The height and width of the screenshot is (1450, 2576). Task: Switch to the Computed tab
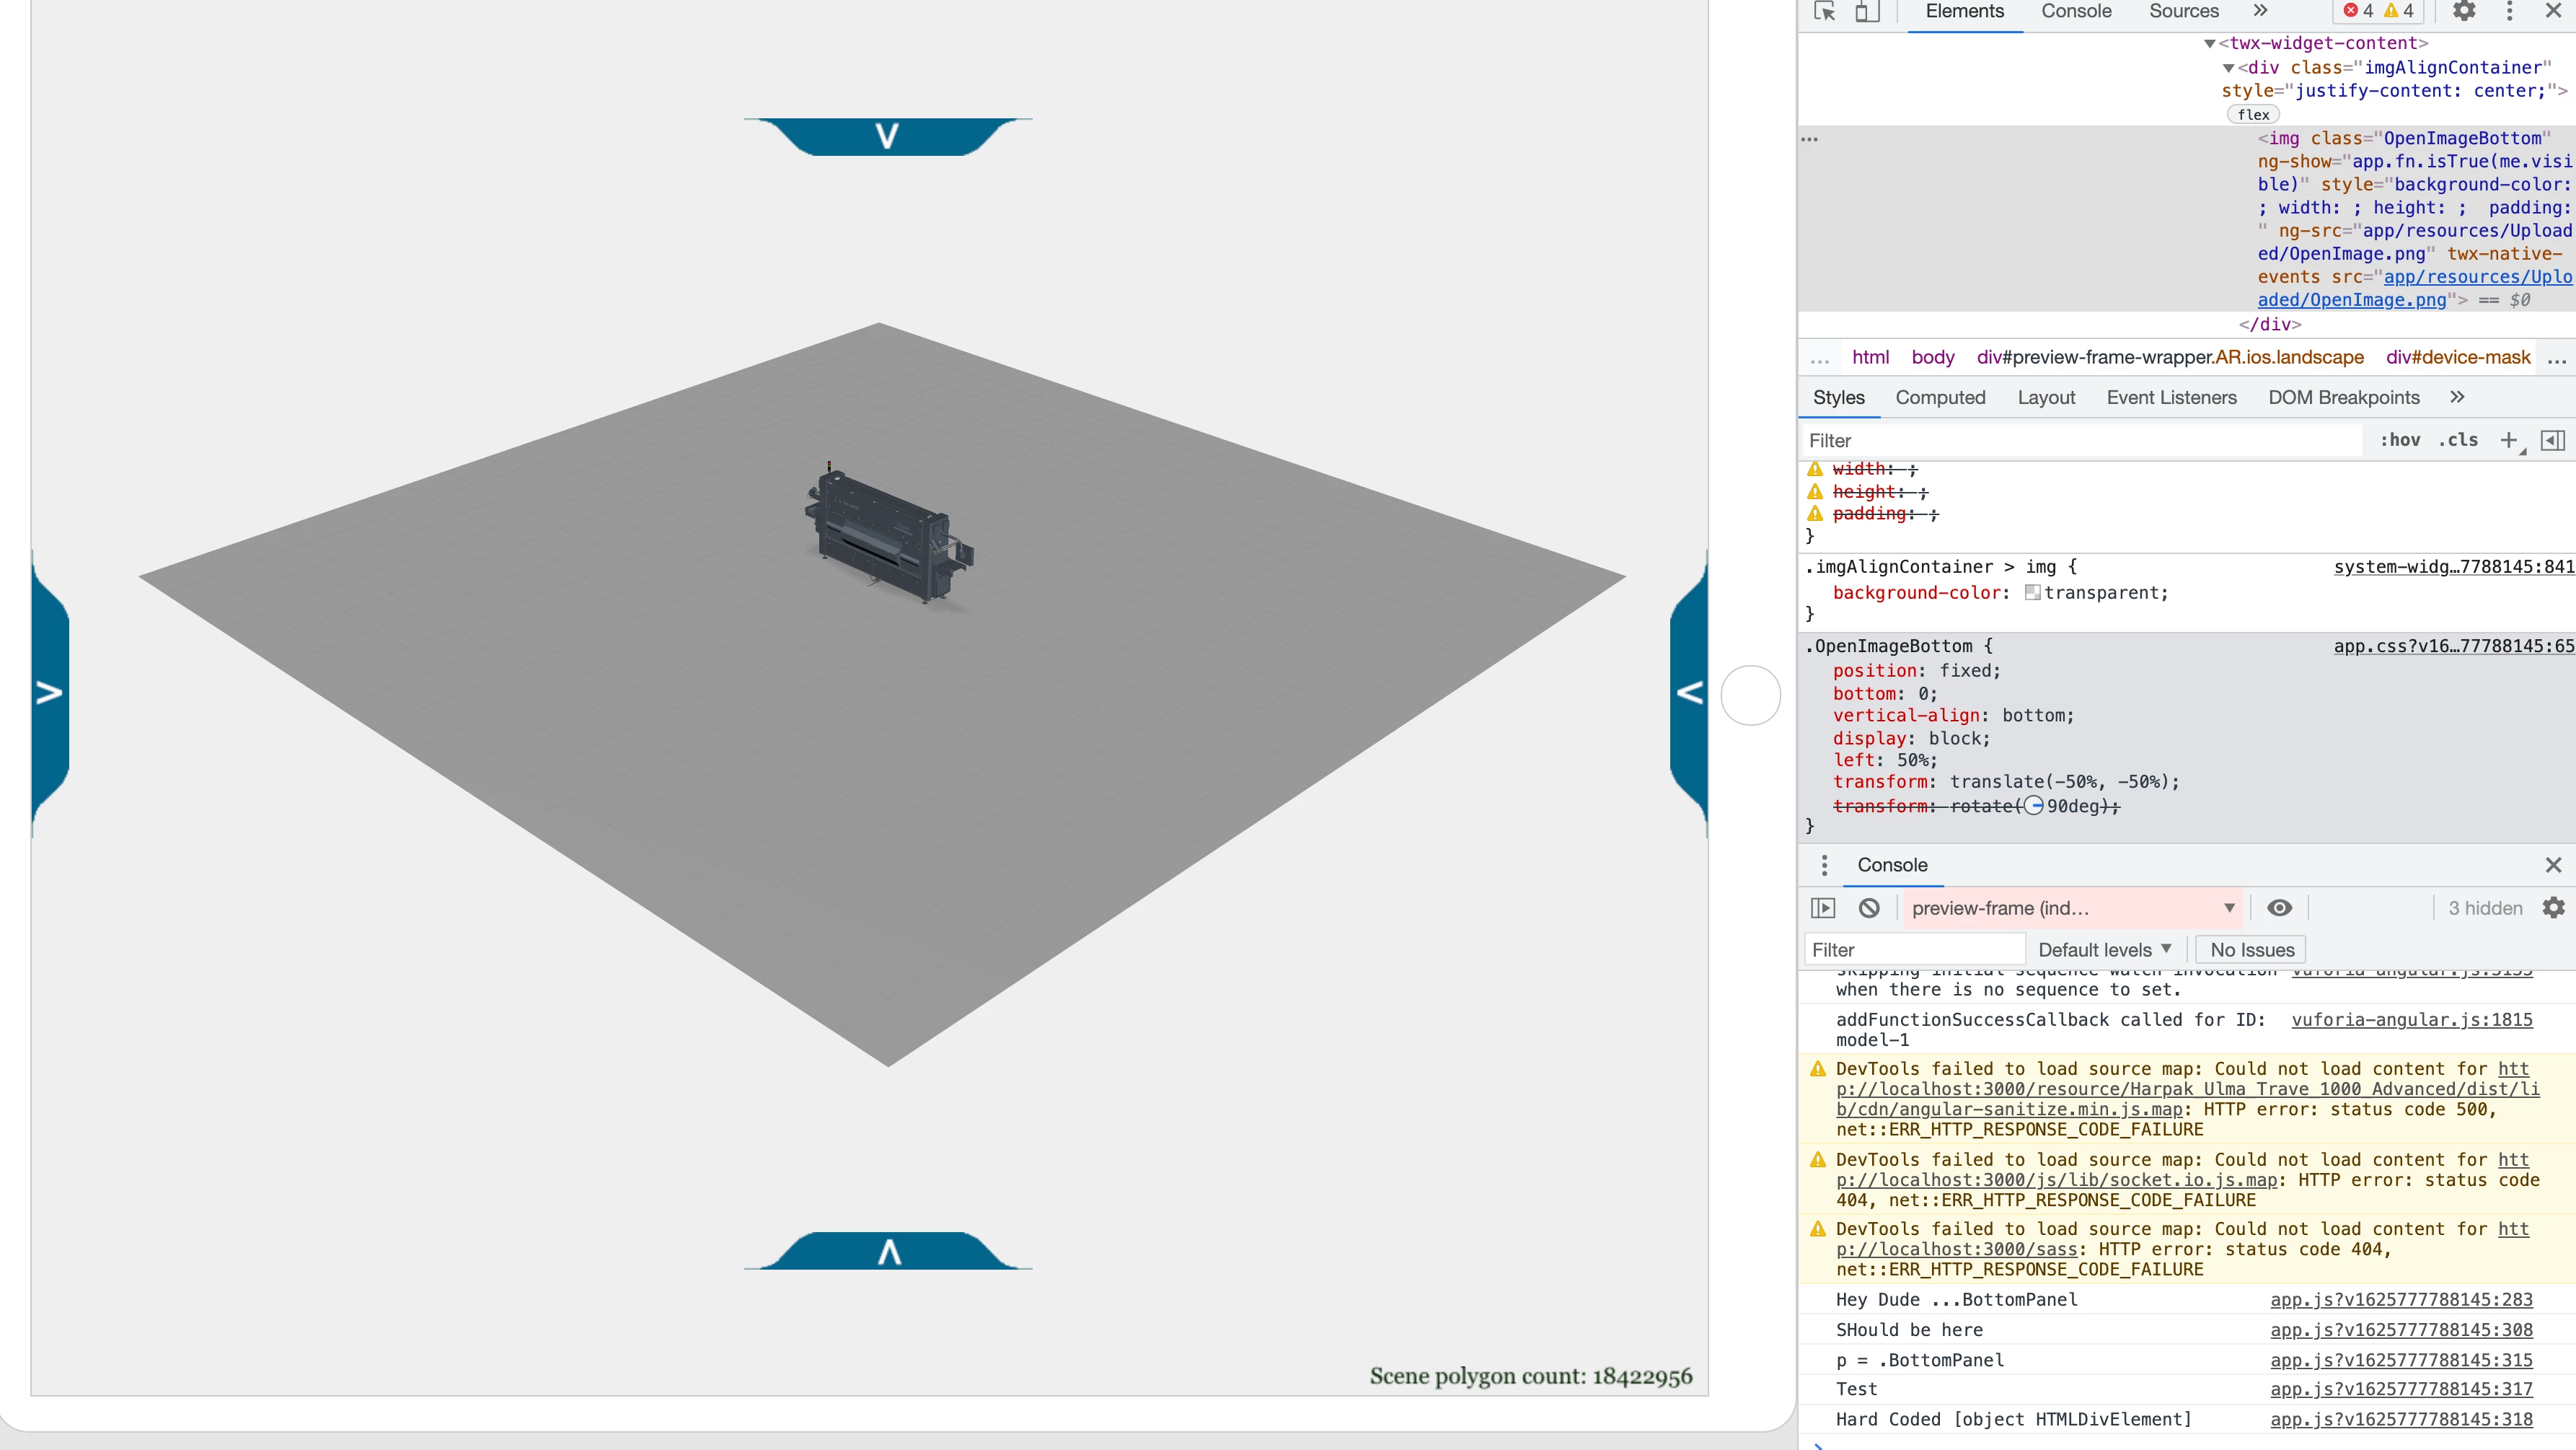(1940, 398)
